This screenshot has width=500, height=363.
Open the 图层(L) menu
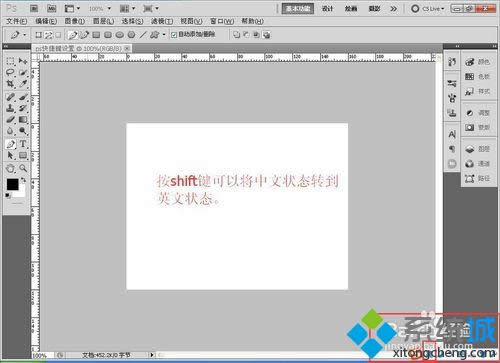103,21
